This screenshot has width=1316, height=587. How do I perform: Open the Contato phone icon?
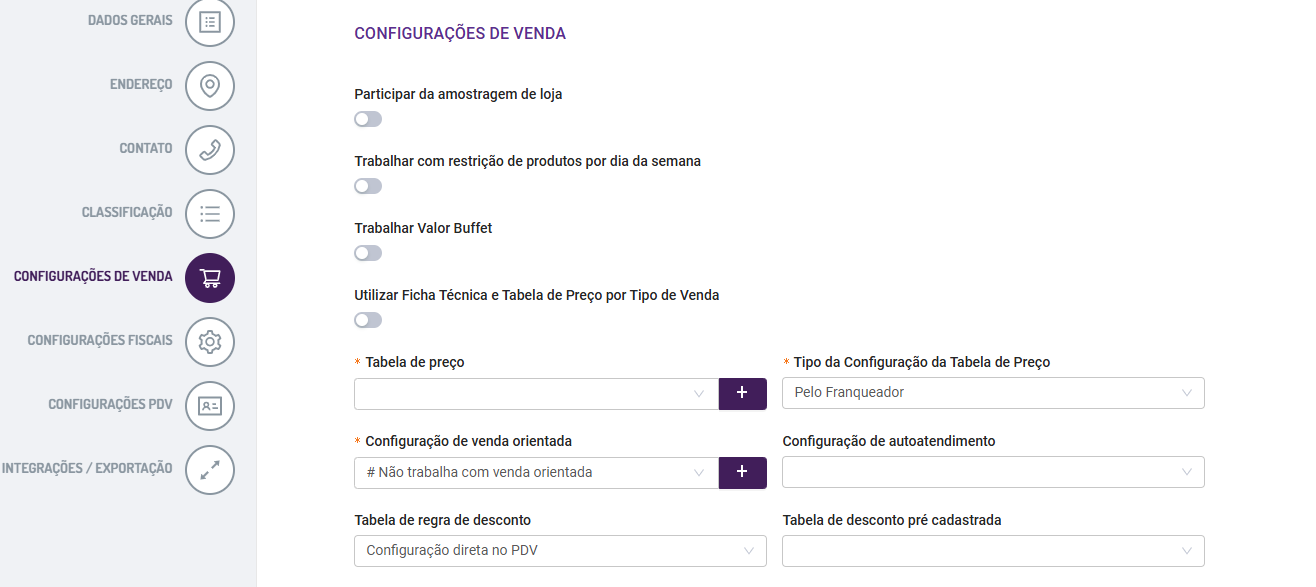[x=210, y=150]
